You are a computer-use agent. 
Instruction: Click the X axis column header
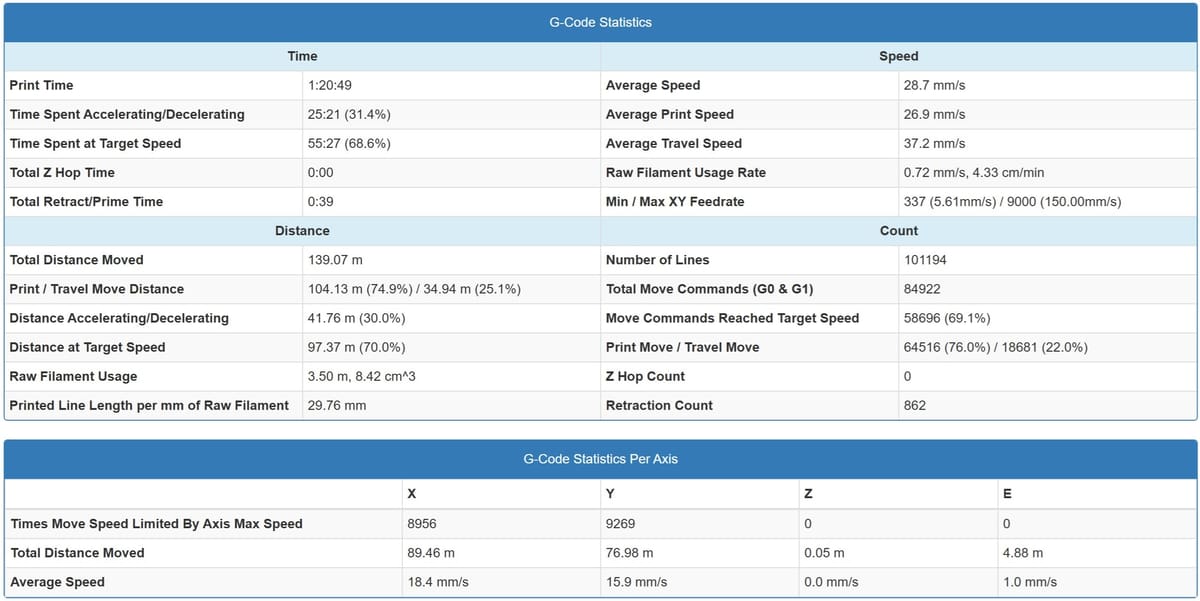coord(412,494)
